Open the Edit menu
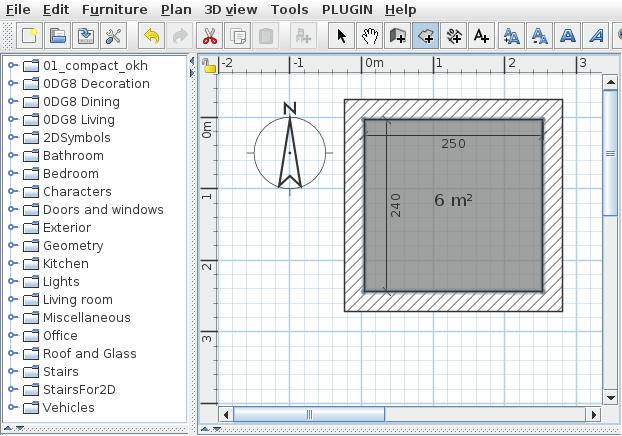The height and width of the screenshot is (436, 622). click(x=56, y=10)
